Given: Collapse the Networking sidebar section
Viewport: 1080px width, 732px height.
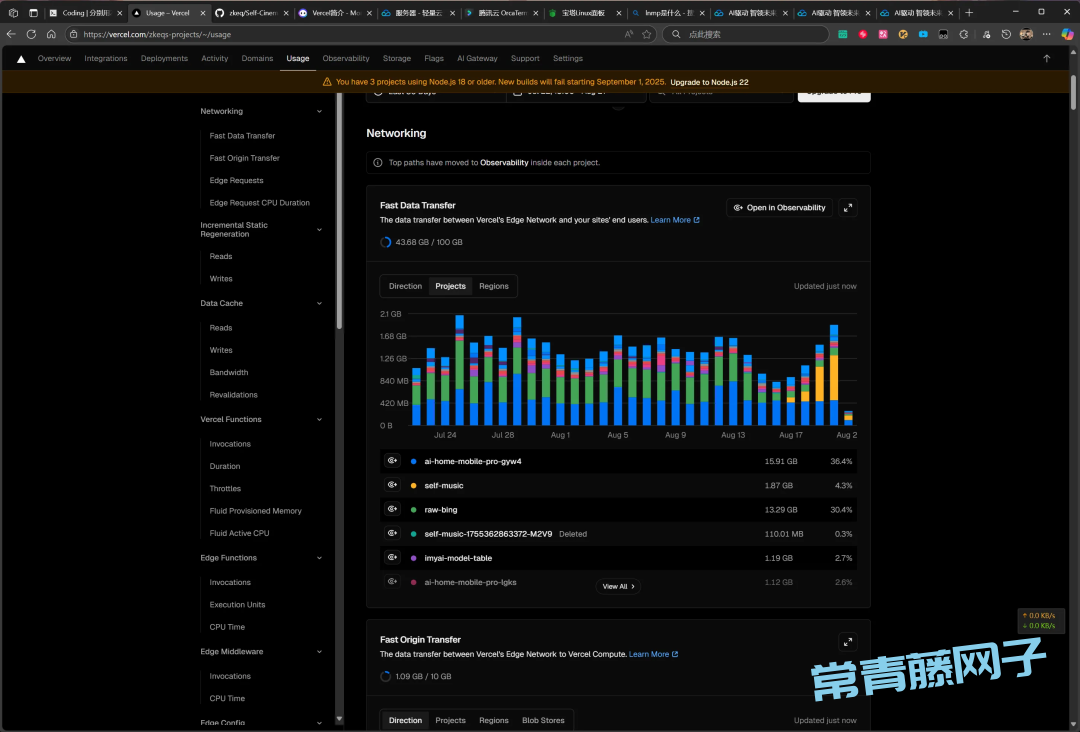Looking at the screenshot, I should click(319, 111).
